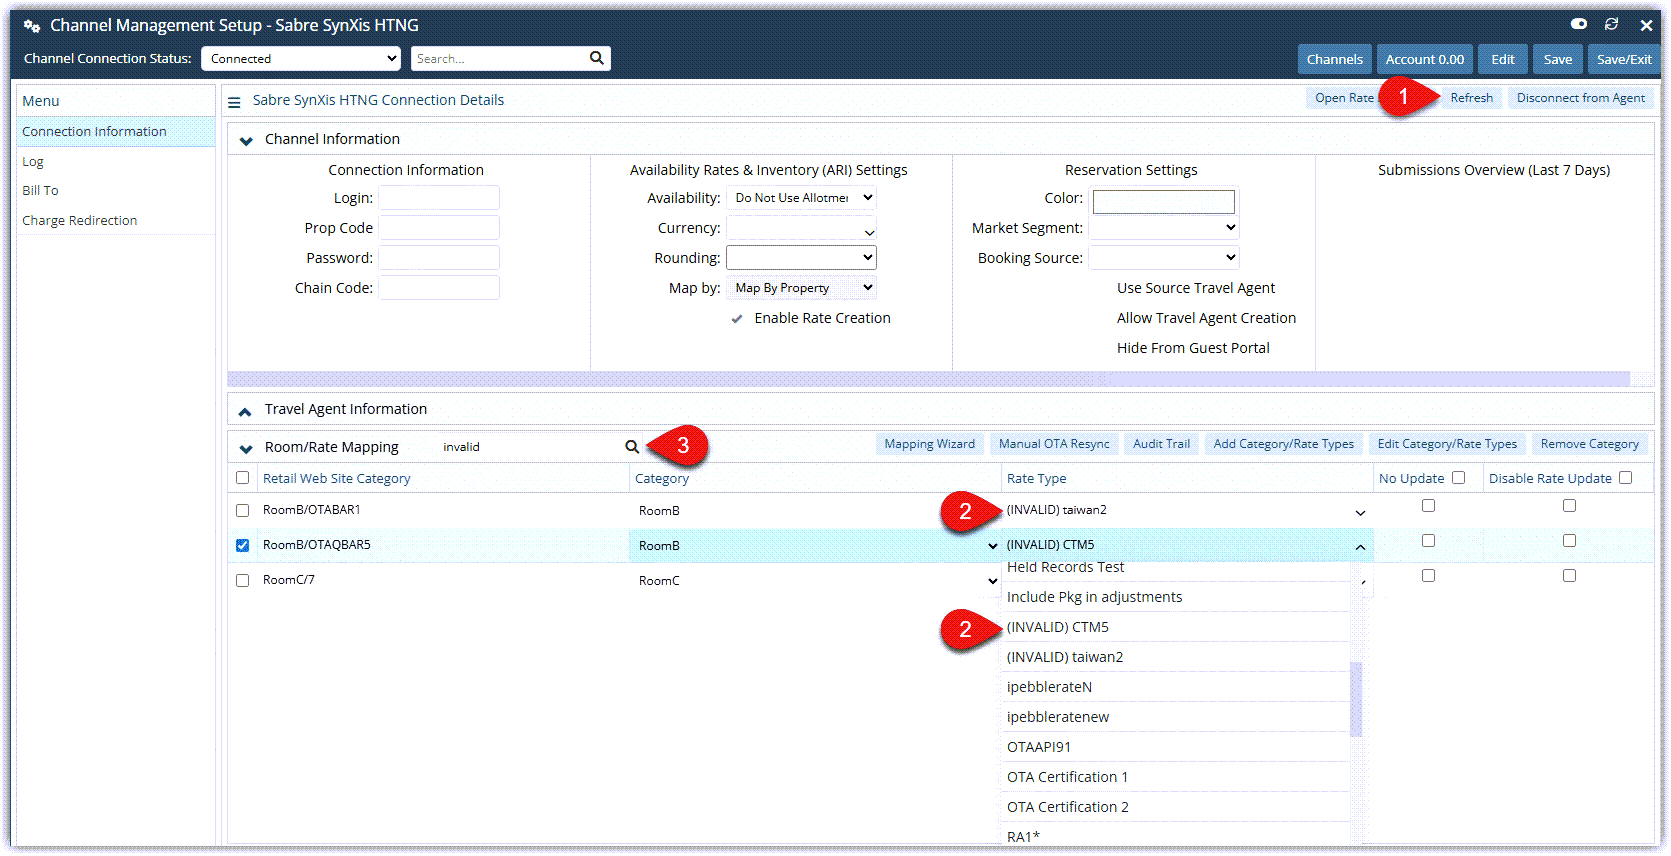Tick the No Update header checkbox
Screen dimensions: 1671x856
1459,478
